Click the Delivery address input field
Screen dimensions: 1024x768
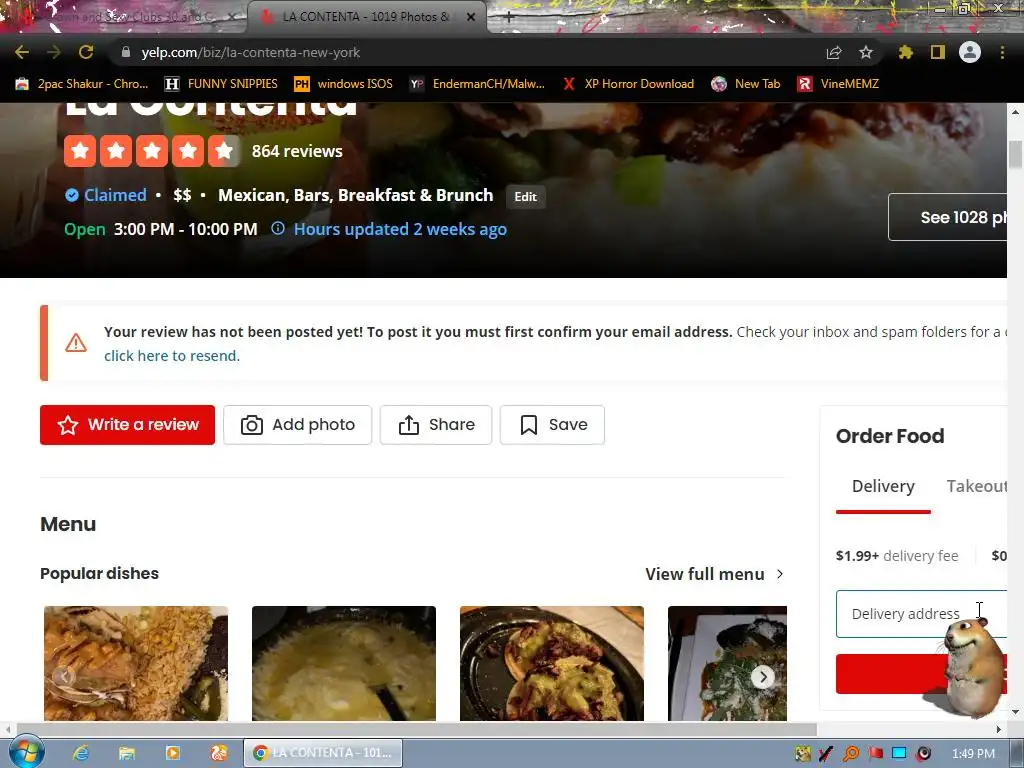pos(921,614)
